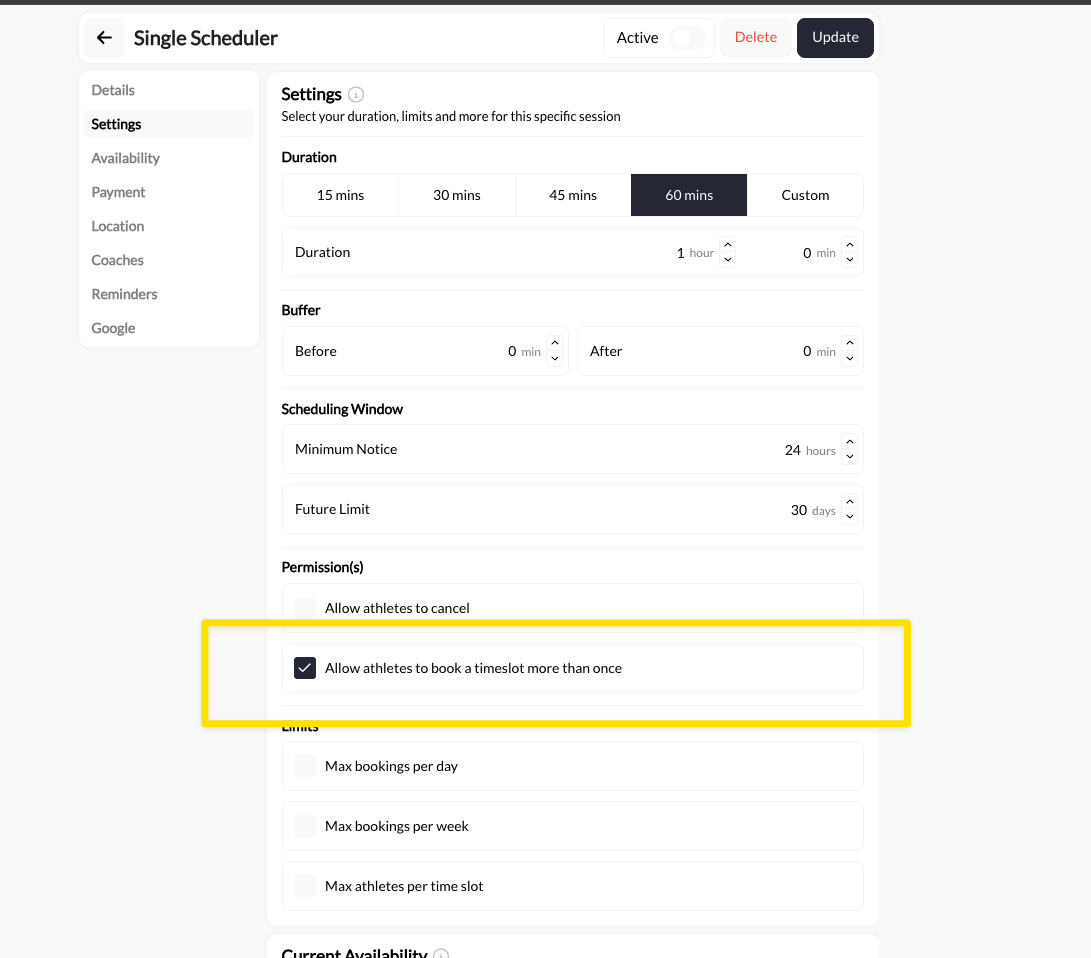Check the Max athletes per time slot option
Image resolution: width=1091 pixels, height=958 pixels.
point(304,885)
